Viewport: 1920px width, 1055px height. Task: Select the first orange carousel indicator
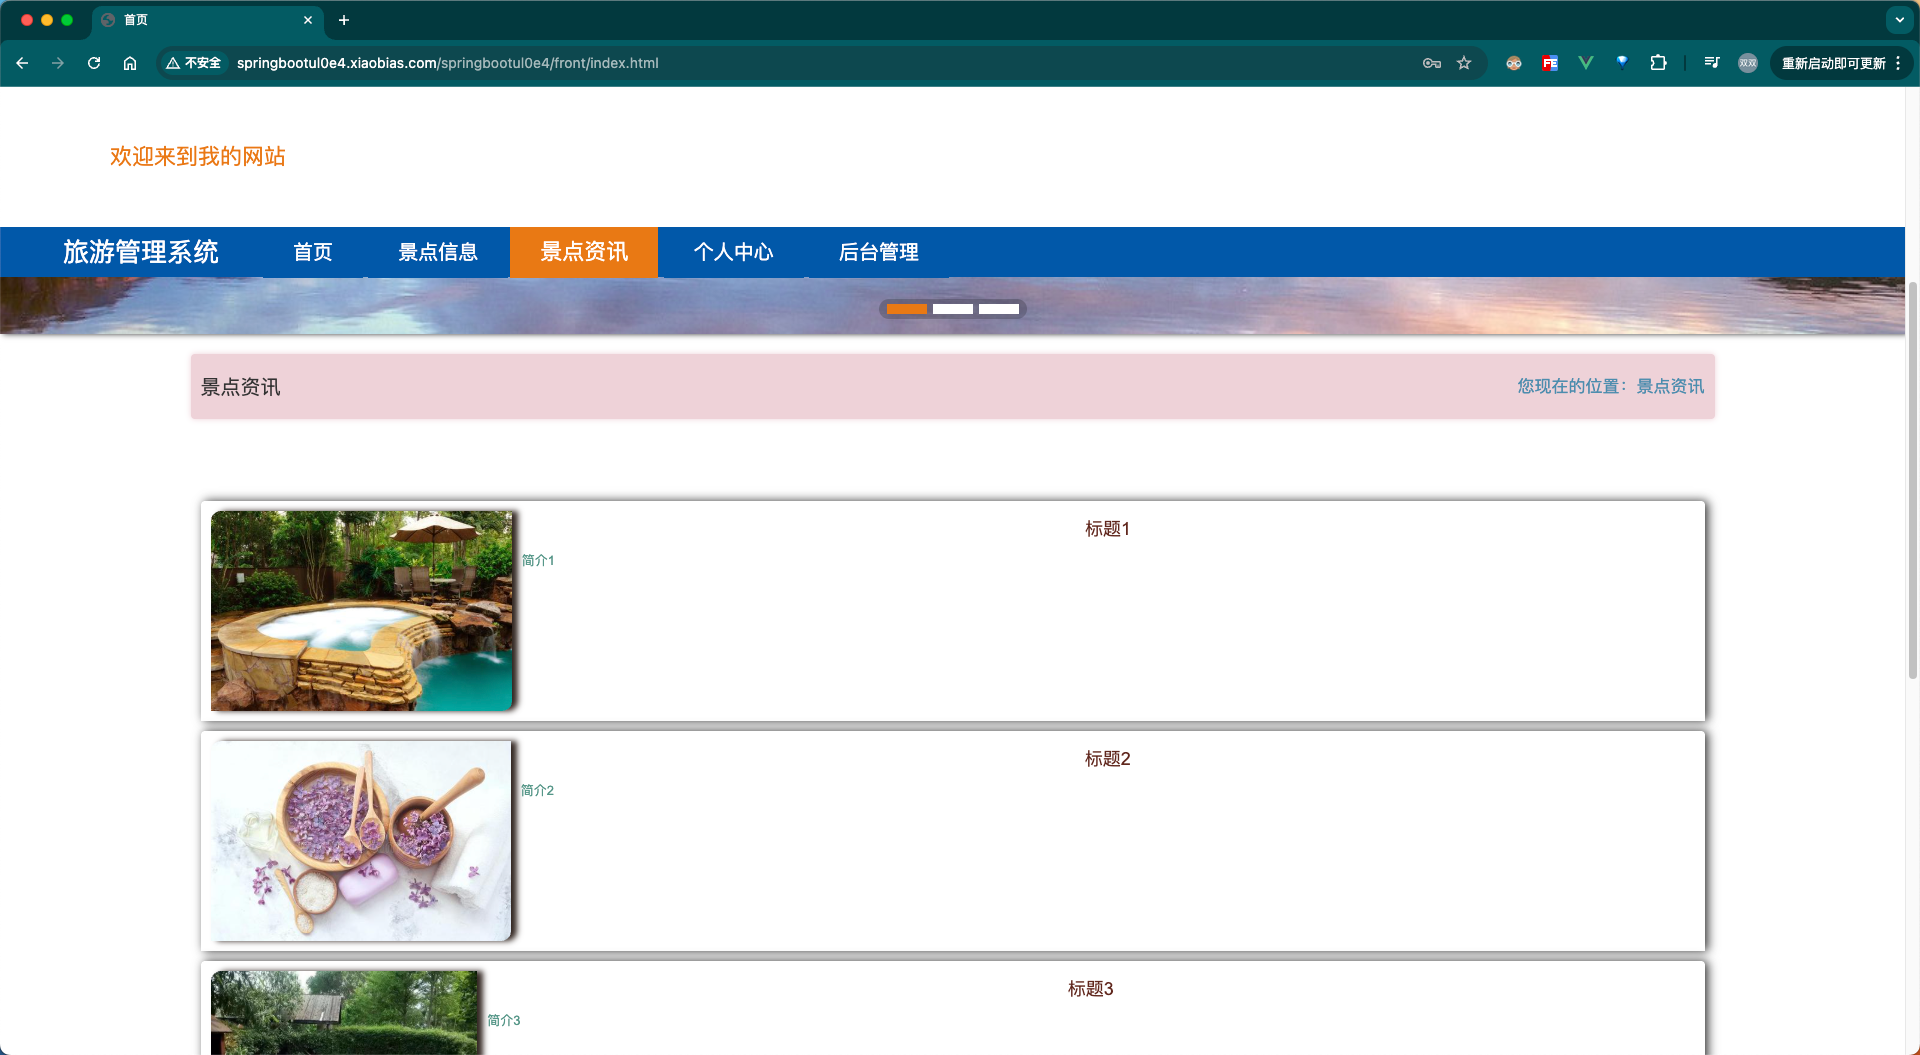pyautogui.click(x=907, y=309)
